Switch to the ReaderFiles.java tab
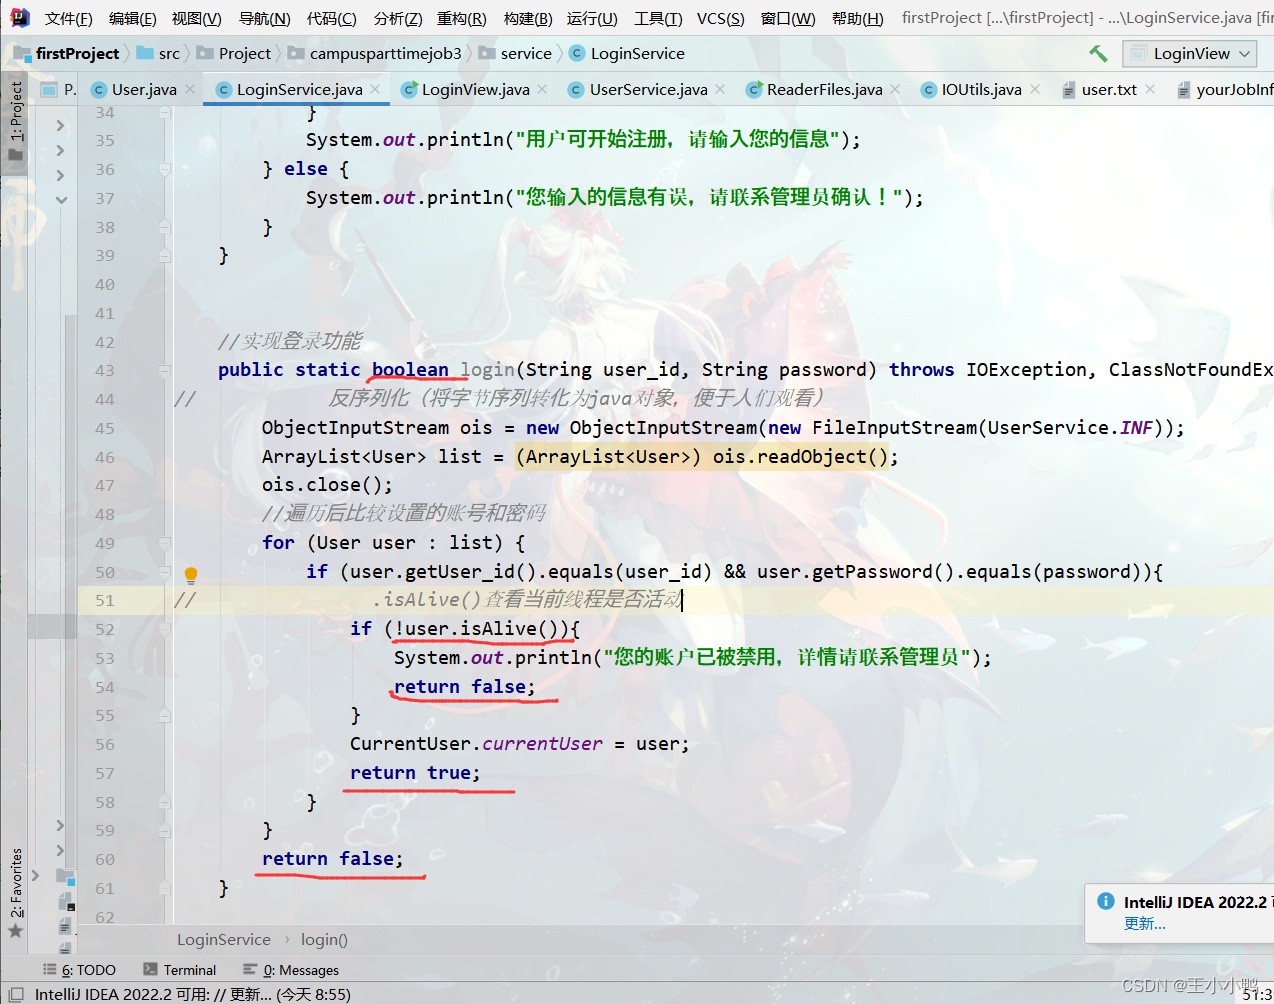Viewport: 1274px width, 1004px height. [824, 89]
